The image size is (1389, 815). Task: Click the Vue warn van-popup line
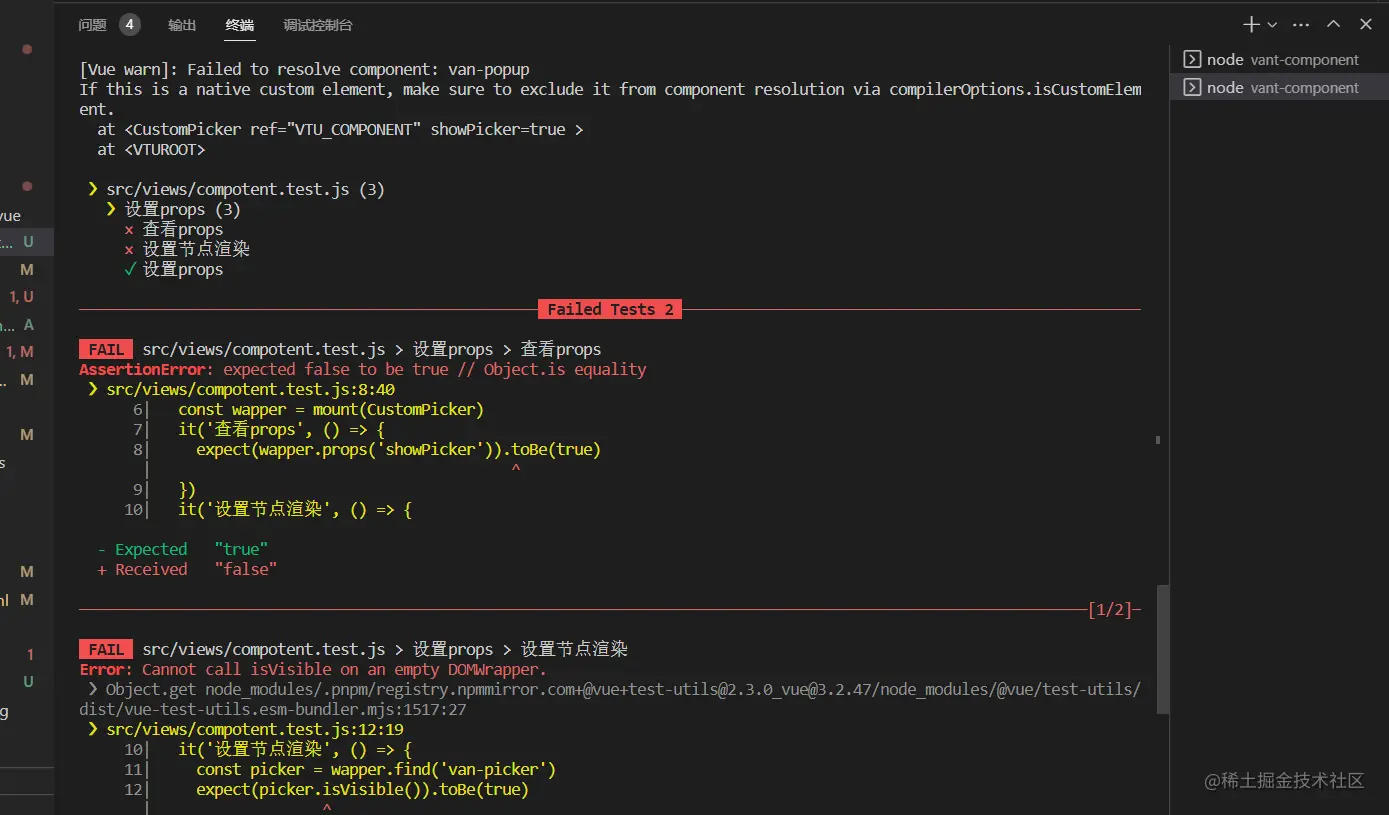point(305,69)
